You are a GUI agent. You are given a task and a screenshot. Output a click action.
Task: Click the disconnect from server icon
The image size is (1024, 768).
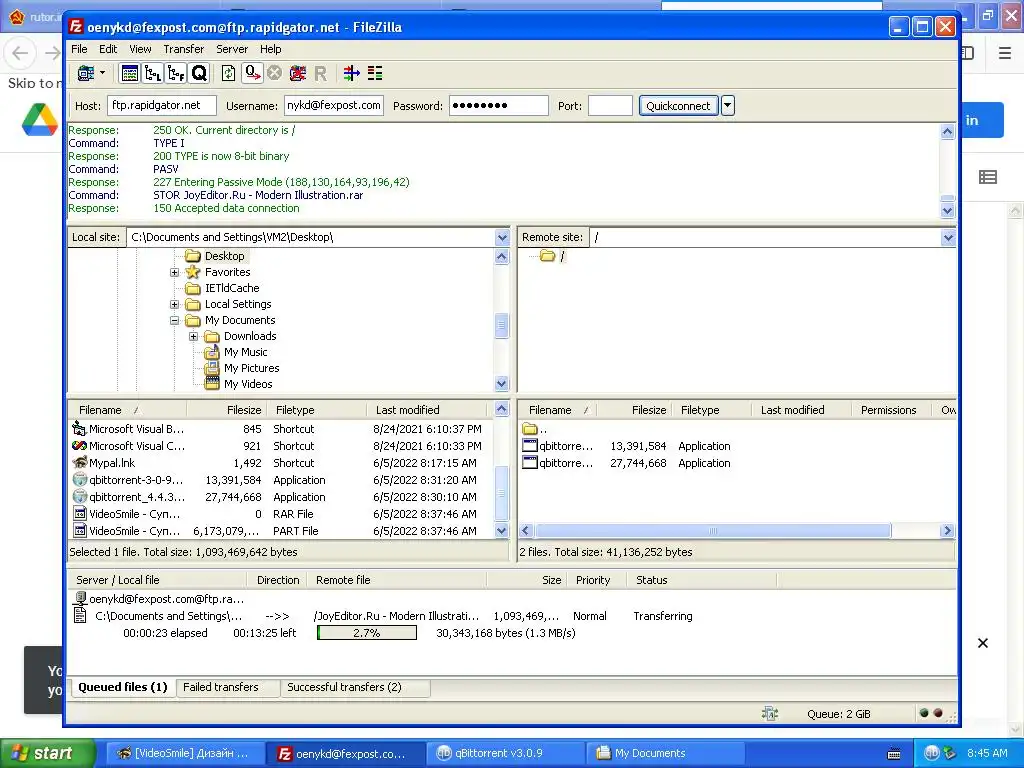[x=298, y=73]
